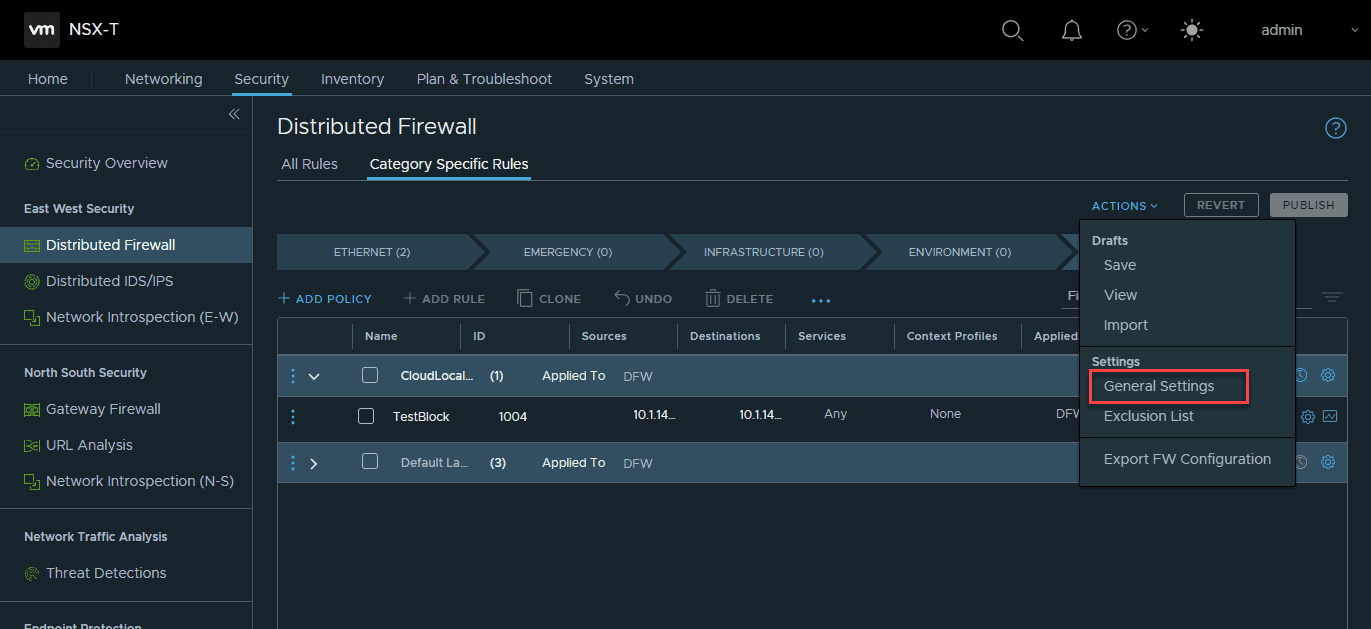Go to the Home tab
This screenshot has height=629, width=1371.
pyautogui.click(x=48, y=79)
